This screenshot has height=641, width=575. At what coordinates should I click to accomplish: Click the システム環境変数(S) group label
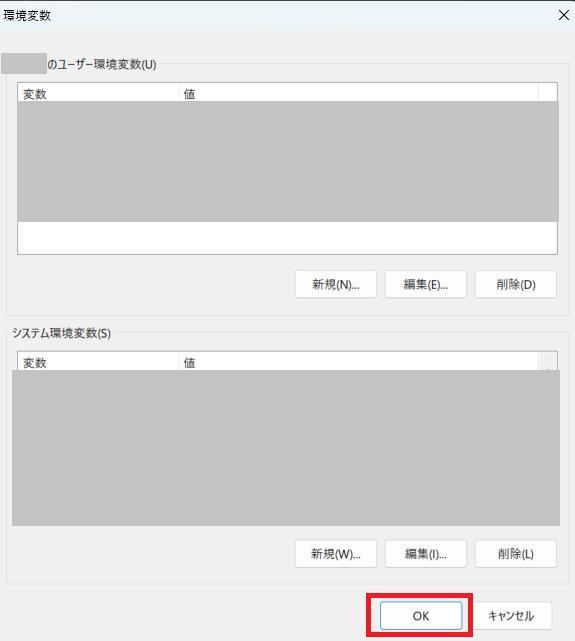(x=61, y=333)
